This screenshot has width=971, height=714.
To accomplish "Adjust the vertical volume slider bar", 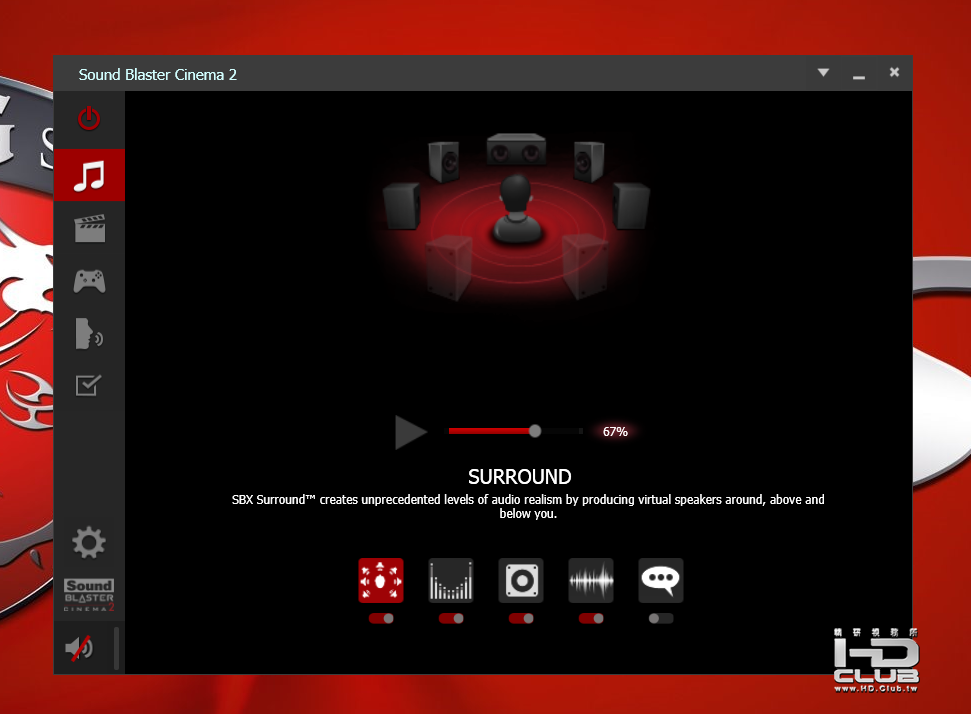I will point(116,648).
